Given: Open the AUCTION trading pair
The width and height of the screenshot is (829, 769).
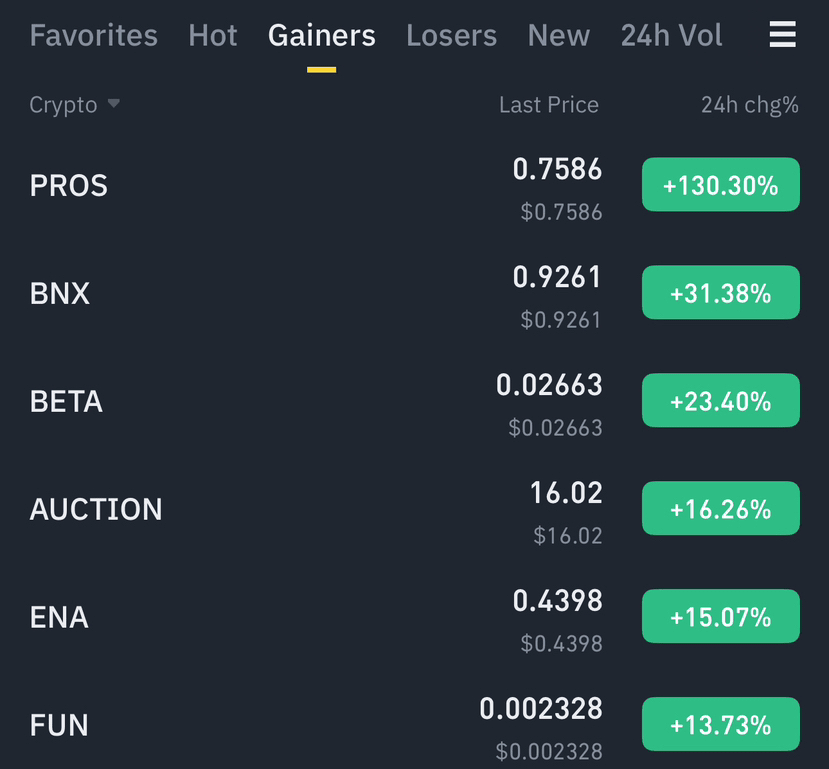Looking at the screenshot, I should (x=96, y=510).
